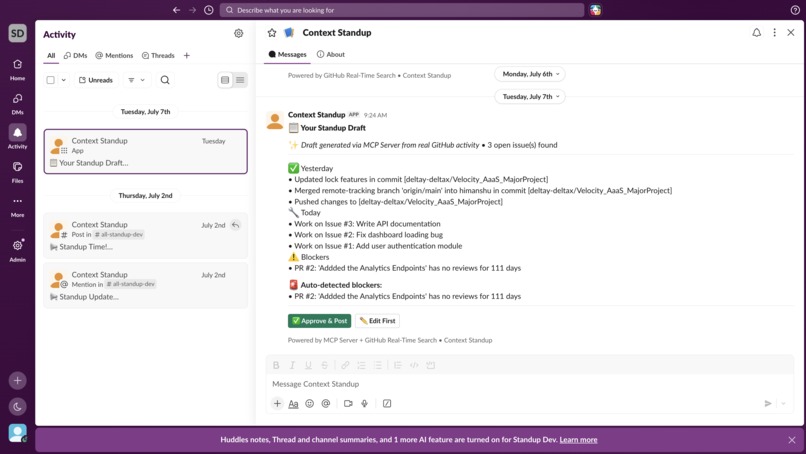The width and height of the screenshot is (806, 454).
Task: Open the 'Standup Update' mention item
Action: point(145,285)
